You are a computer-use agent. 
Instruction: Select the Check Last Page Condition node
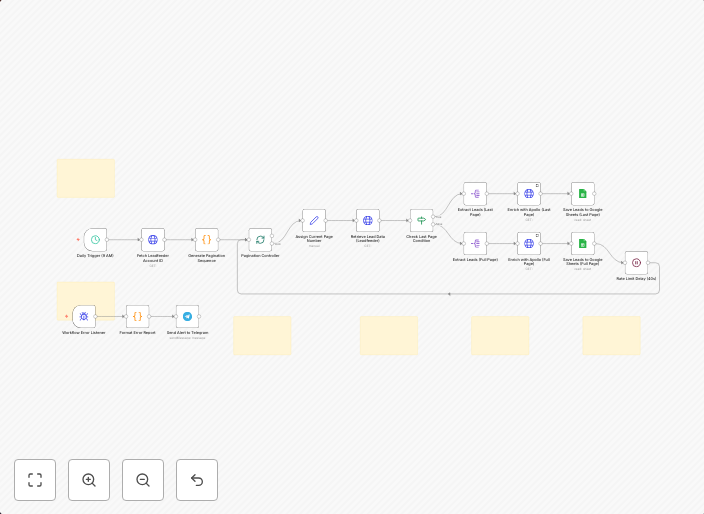tap(422, 220)
